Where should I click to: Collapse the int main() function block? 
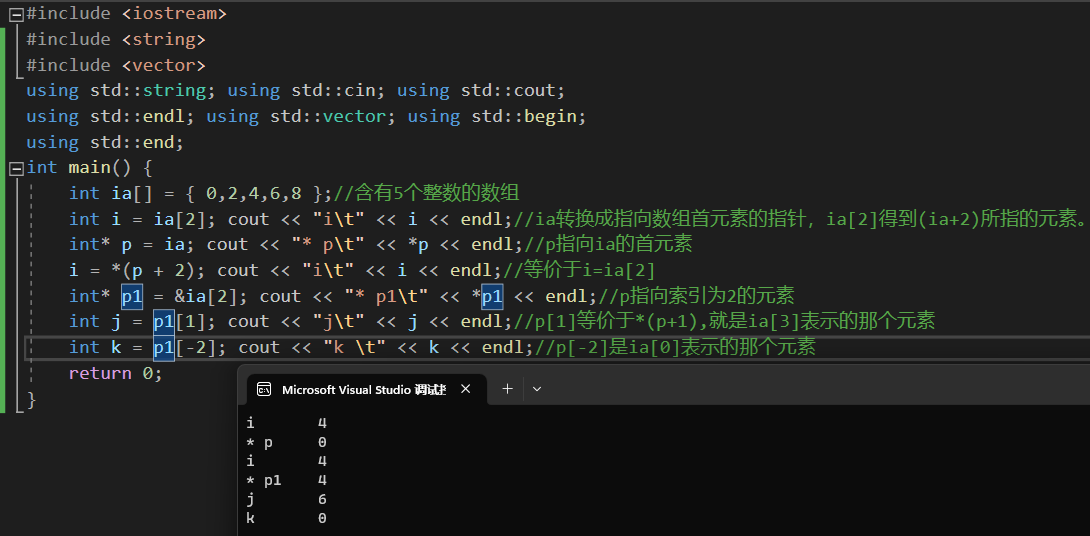point(16,168)
